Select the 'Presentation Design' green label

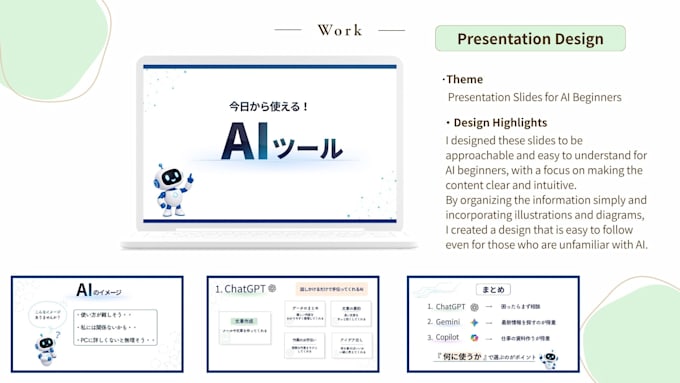coord(530,39)
